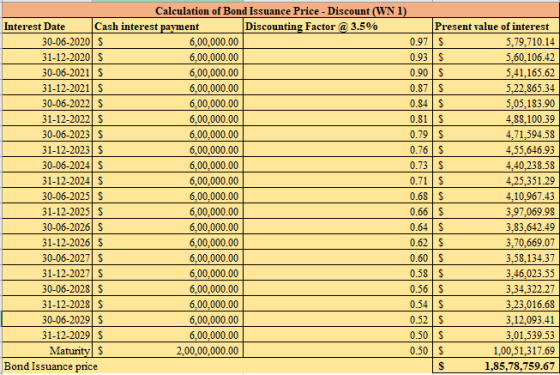
Task: Select the discount factor 0.93
Action: point(338,57)
